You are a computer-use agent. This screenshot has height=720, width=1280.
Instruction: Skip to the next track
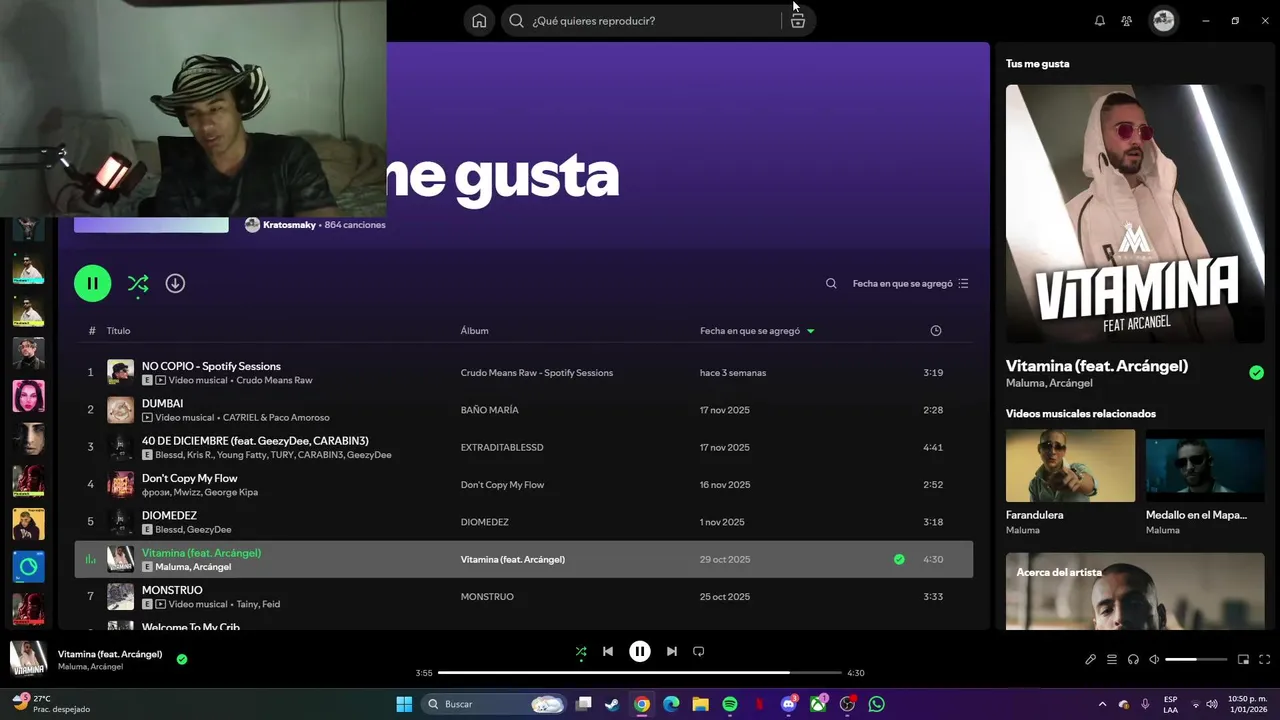click(x=672, y=651)
